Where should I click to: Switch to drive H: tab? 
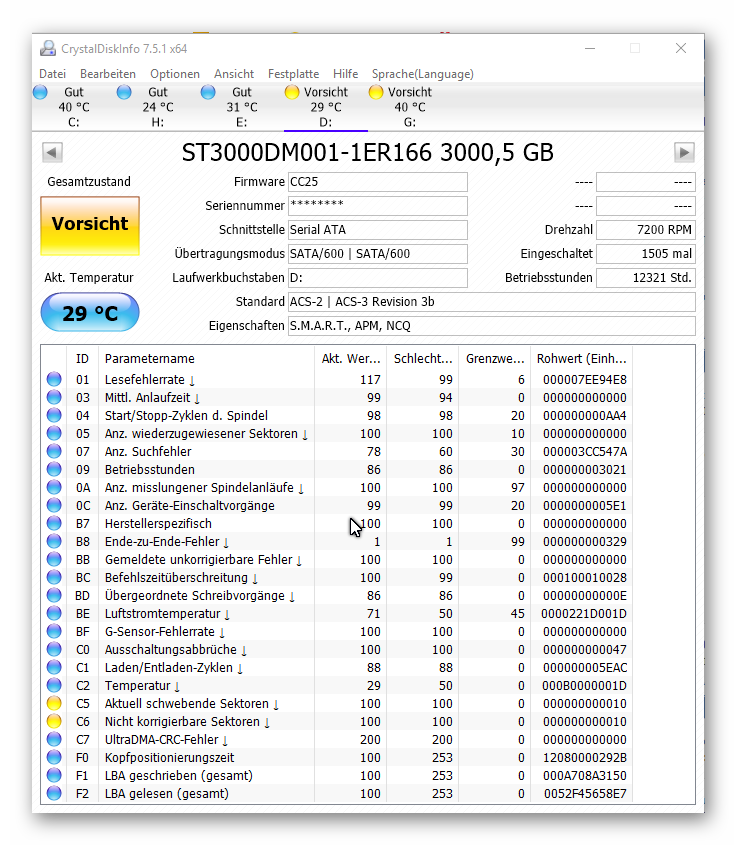158,107
